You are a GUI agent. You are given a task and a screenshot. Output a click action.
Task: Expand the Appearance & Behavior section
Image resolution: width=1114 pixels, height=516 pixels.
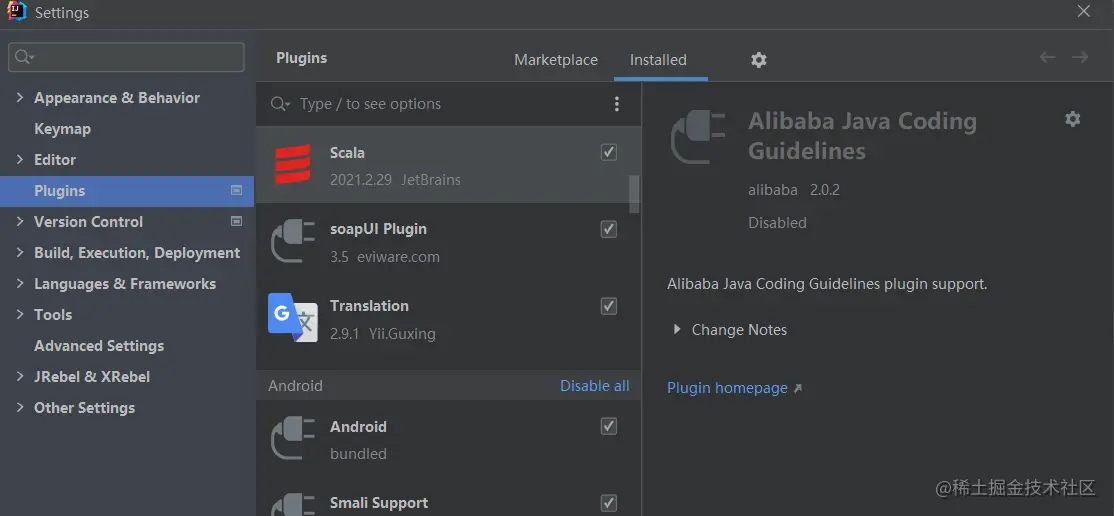click(x=20, y=98)
